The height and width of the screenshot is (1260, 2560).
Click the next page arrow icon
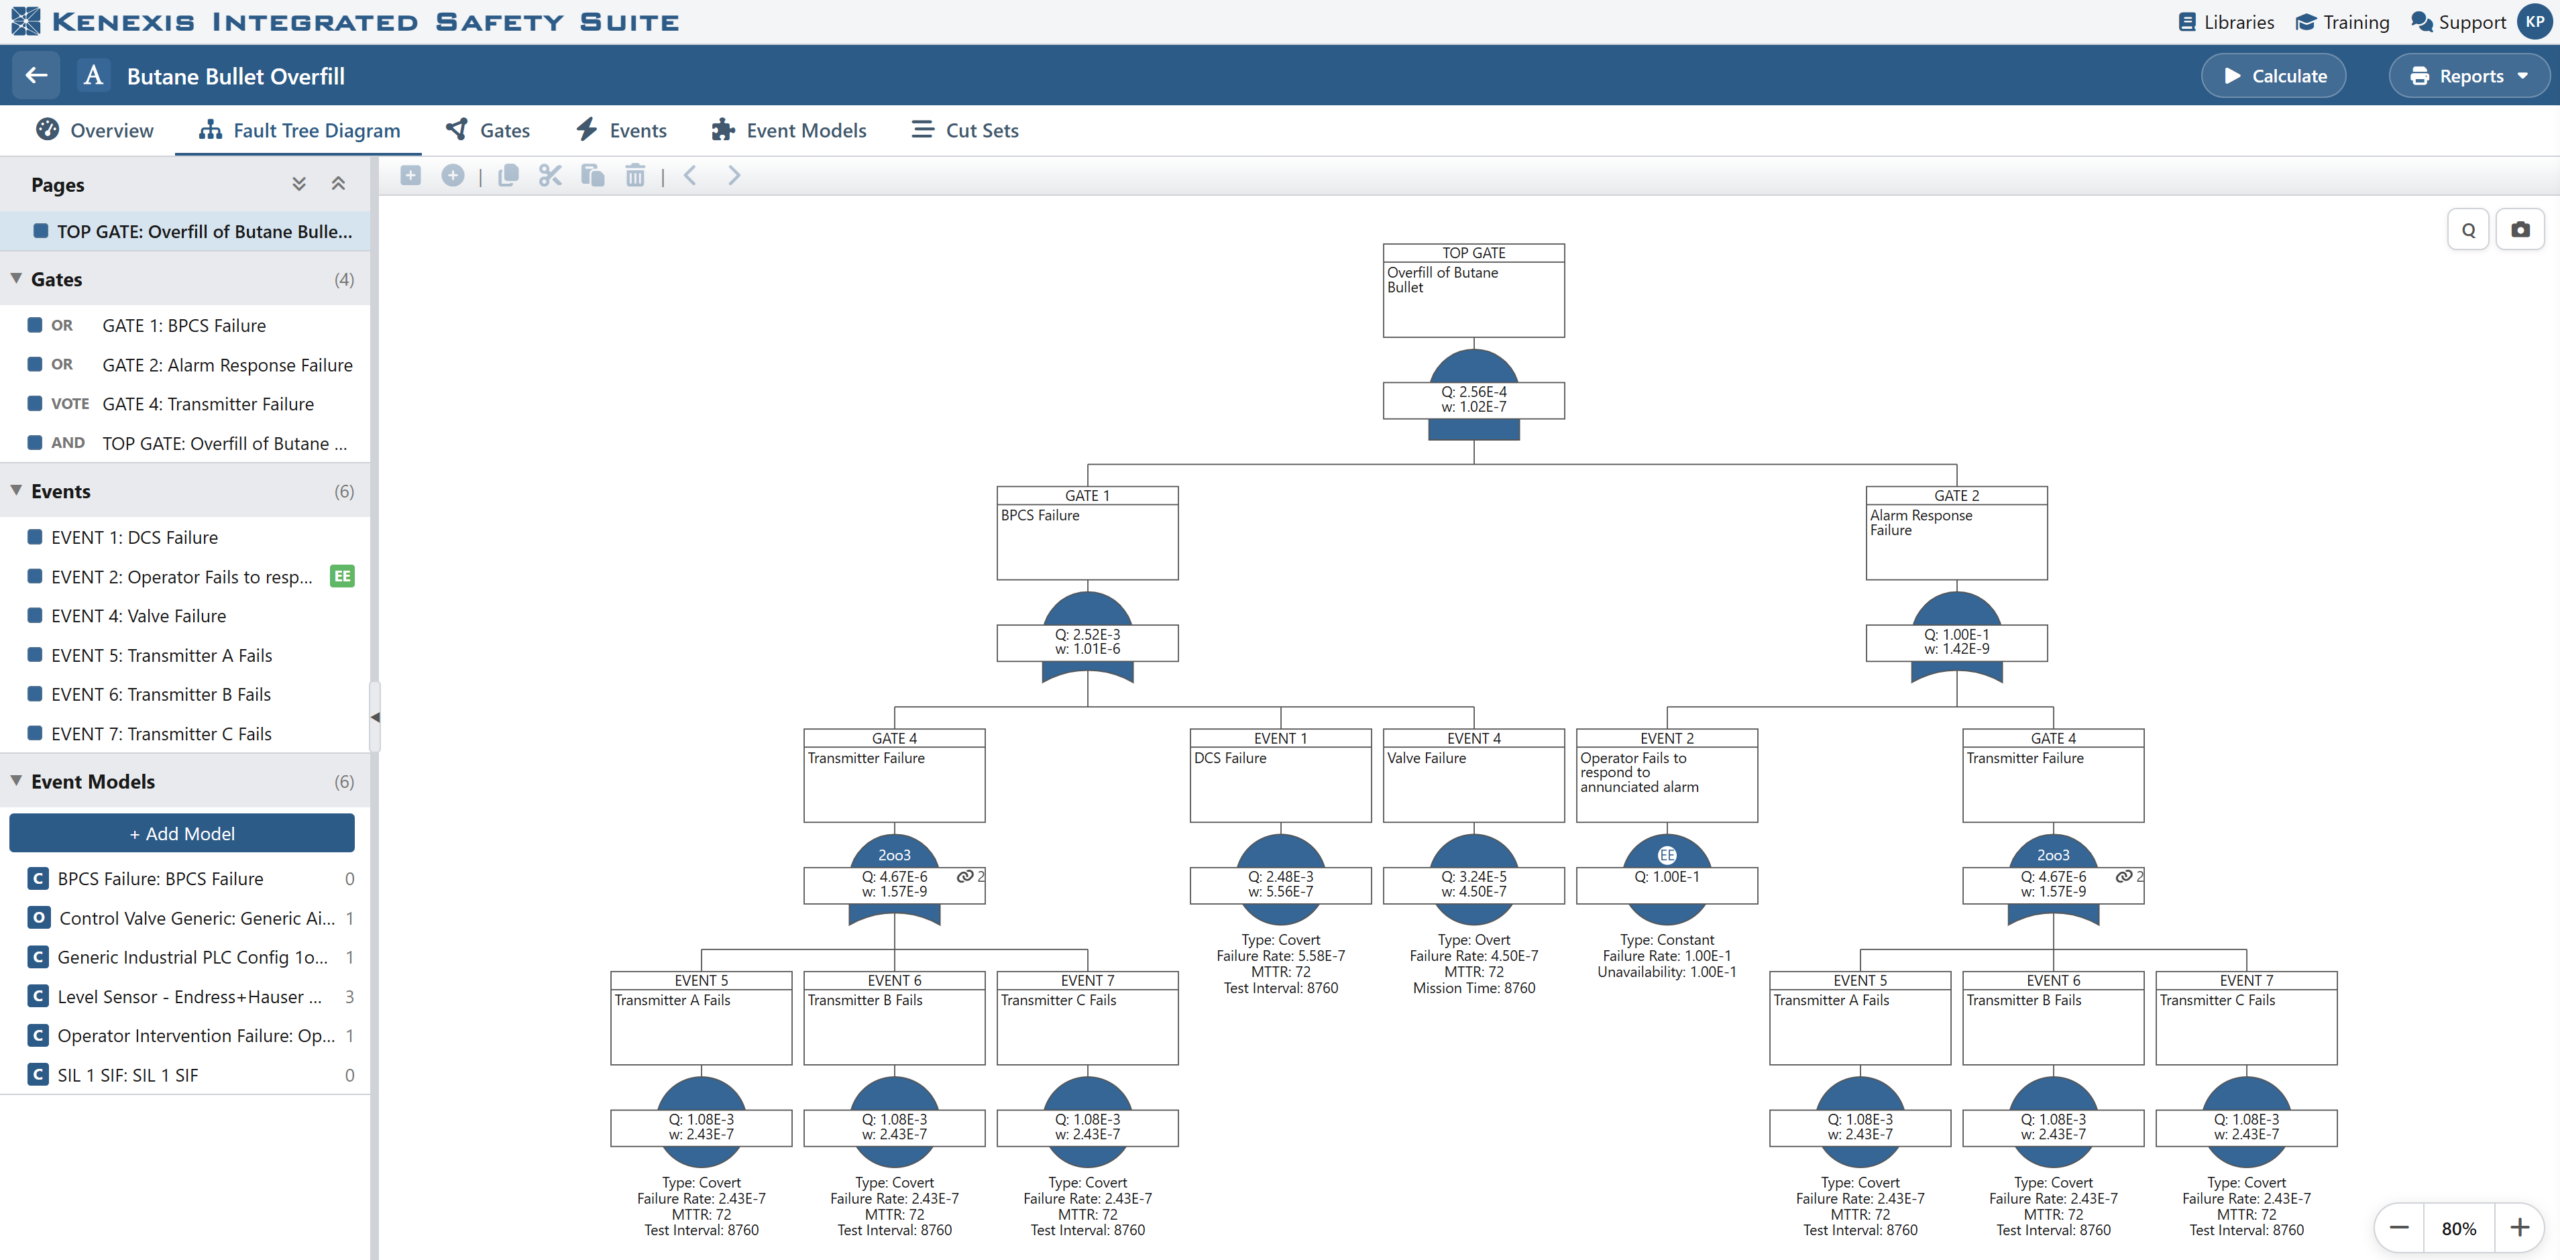(734, 176)
